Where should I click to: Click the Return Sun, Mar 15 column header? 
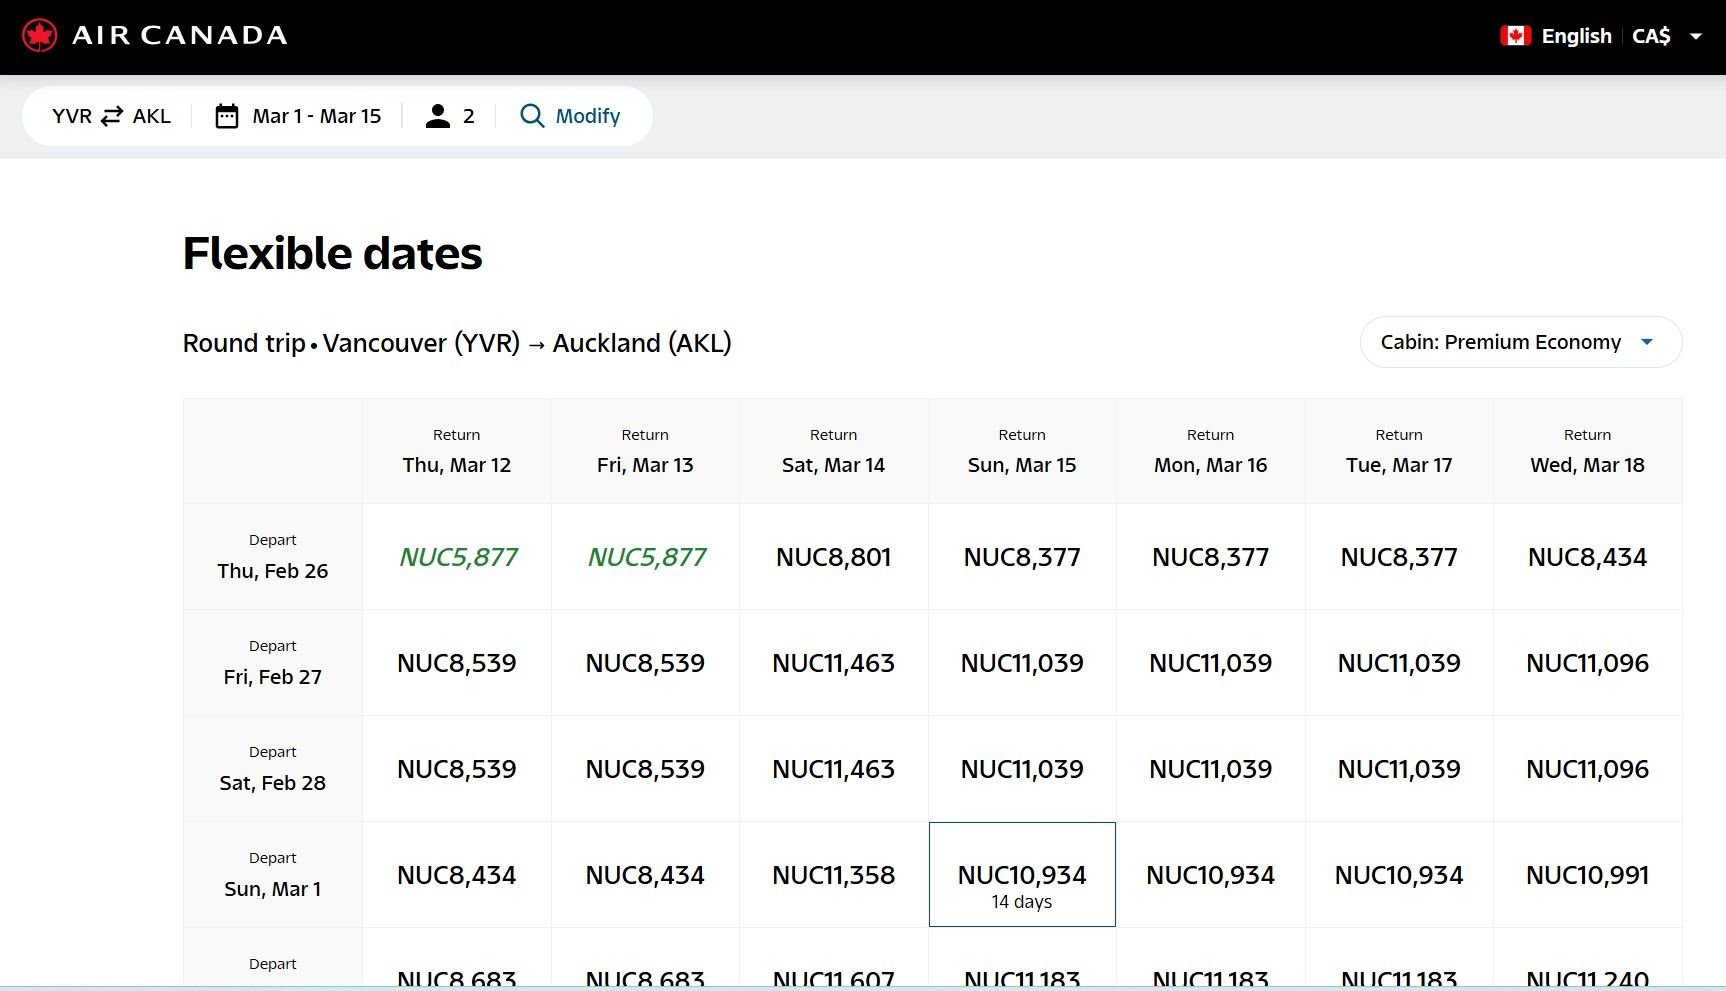click(1022, 451)
